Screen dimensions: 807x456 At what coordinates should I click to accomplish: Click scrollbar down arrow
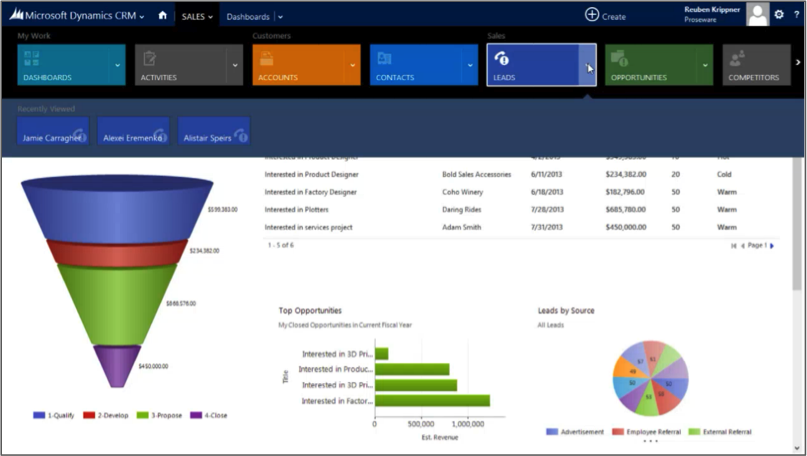797,448
